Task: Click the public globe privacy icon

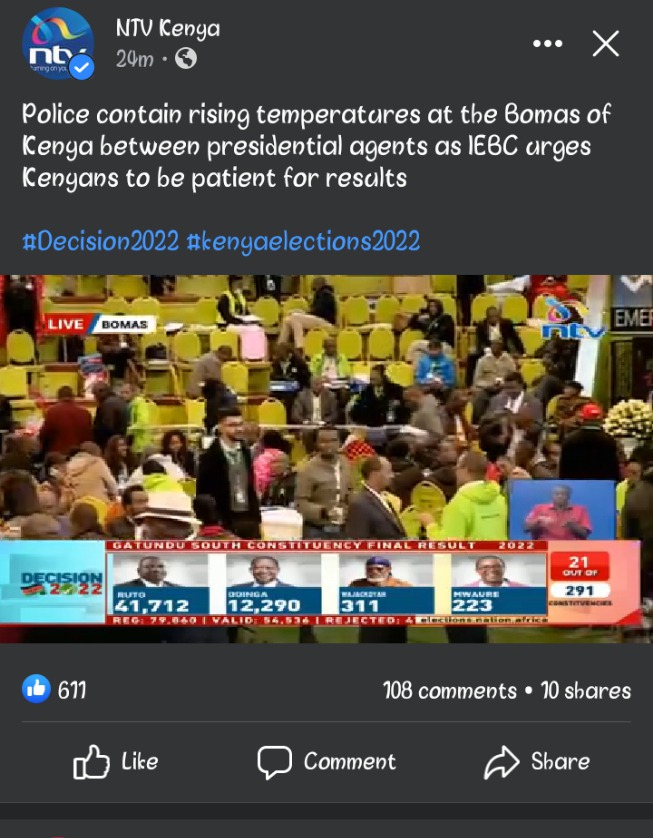Action: (185, 58)
